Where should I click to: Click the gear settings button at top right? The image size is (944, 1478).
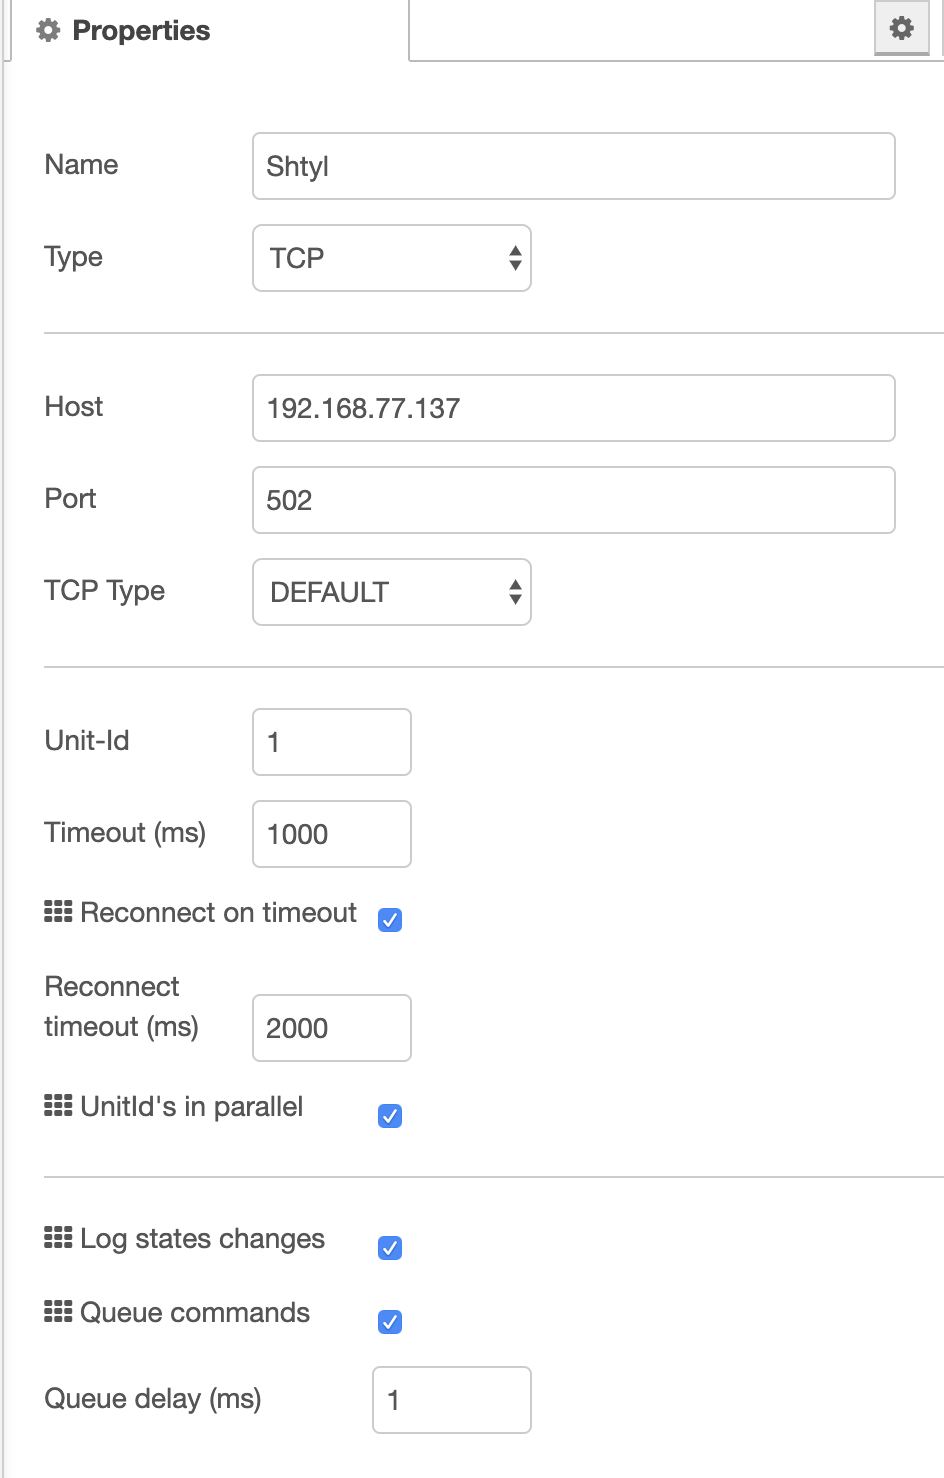[x=899, y=28]
